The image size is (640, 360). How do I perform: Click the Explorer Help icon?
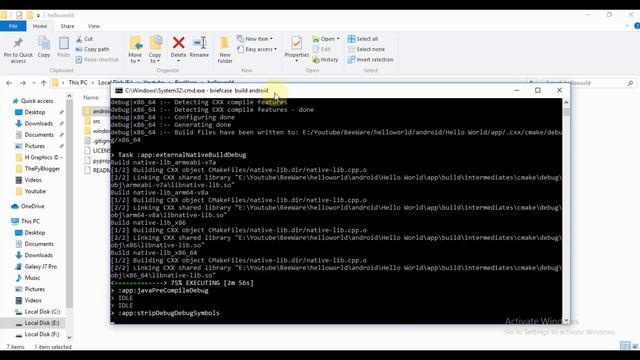pos(637,26)
